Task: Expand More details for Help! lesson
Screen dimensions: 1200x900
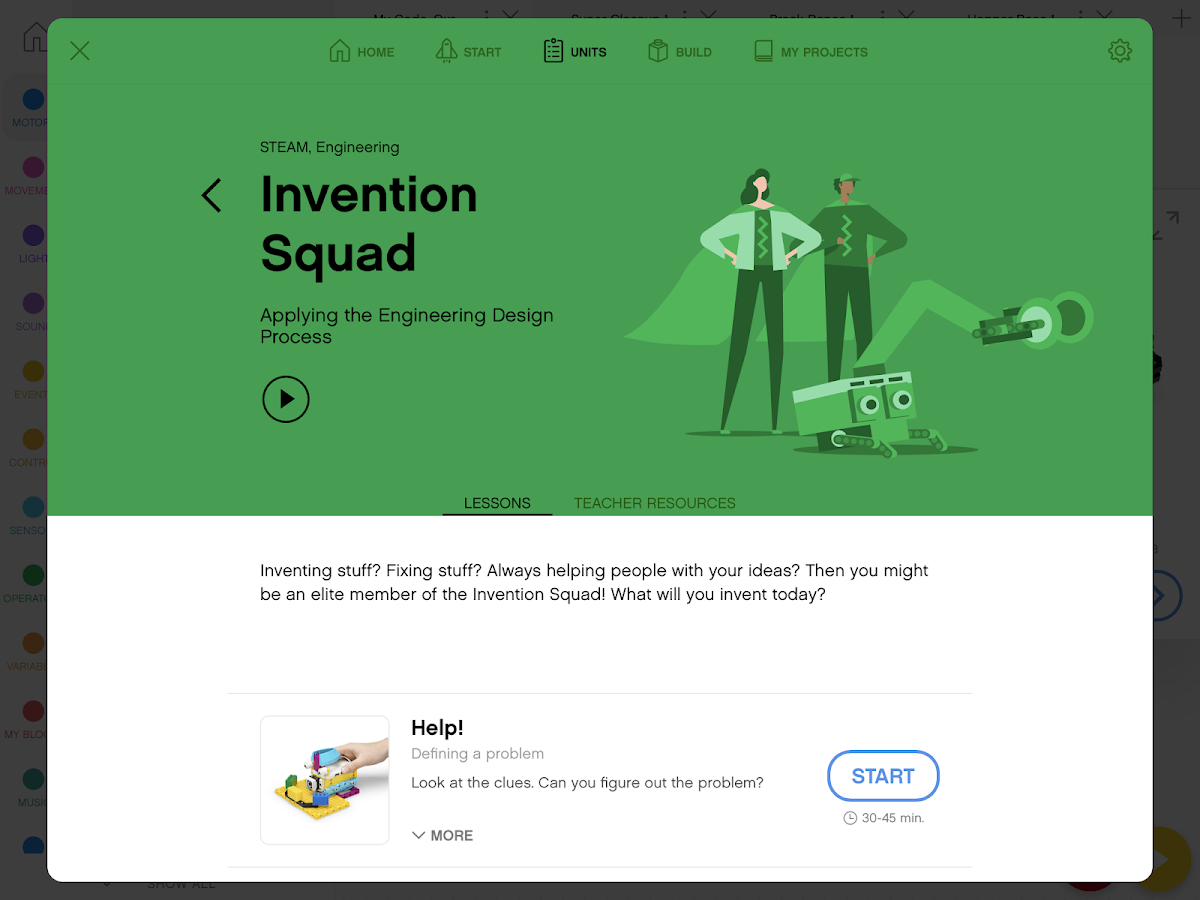Action: pos(442,835)
